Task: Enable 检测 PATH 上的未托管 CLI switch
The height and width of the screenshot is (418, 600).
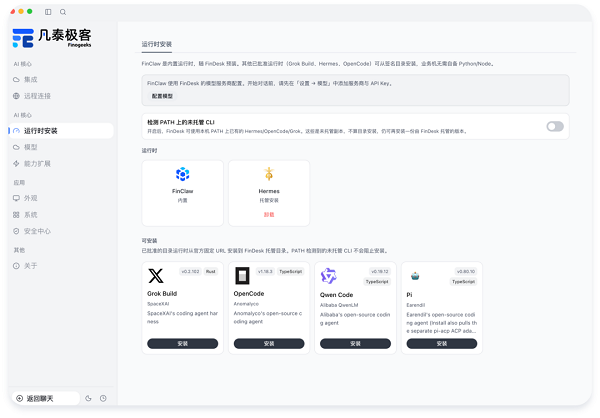Action: coord(555,126)
